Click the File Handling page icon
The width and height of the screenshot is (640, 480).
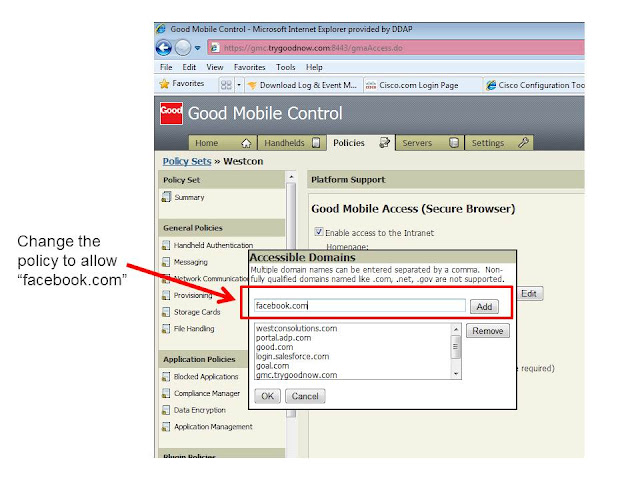(x=166, y=329)
